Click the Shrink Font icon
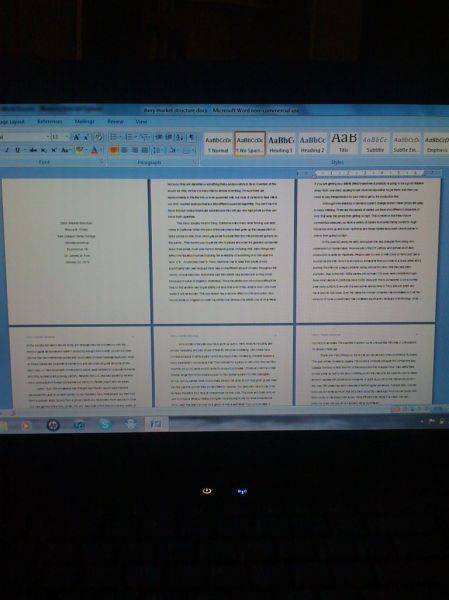The width and height of the screenshot is (449, 600). pos(87,137)
